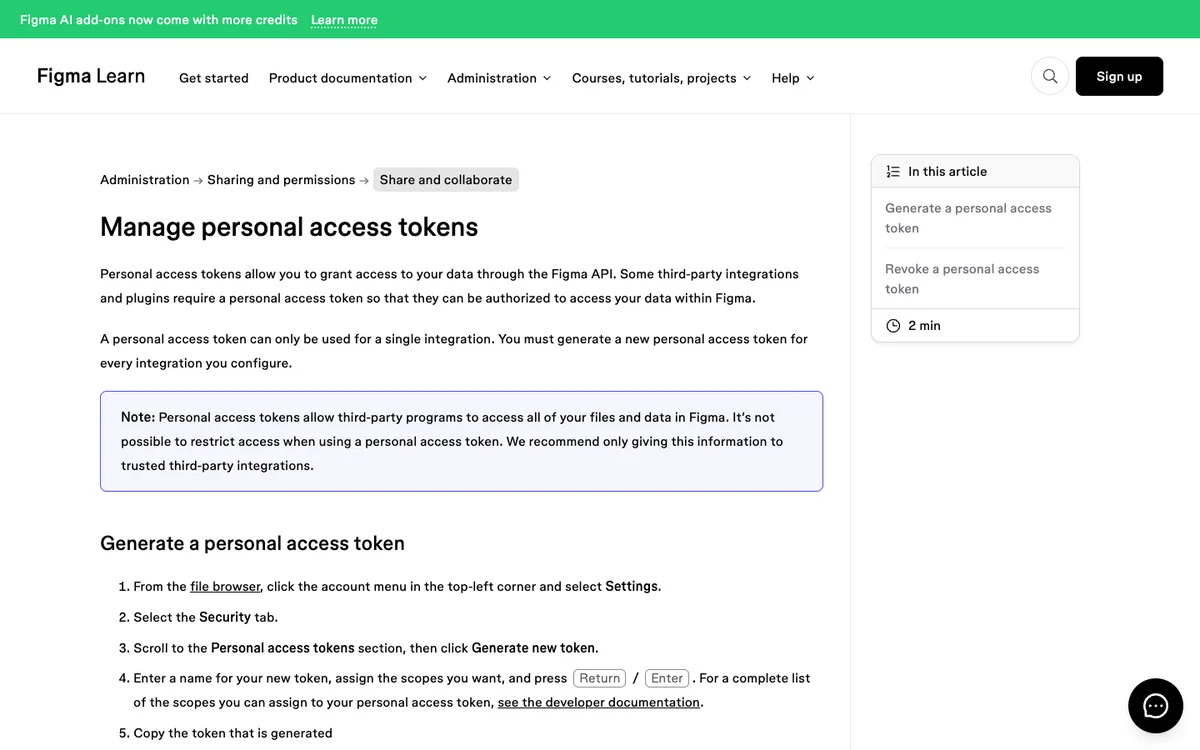This screenshot has width=1200, height=750.
Task: Click the Generate new token text in step 3
Action: pos(534,648)
